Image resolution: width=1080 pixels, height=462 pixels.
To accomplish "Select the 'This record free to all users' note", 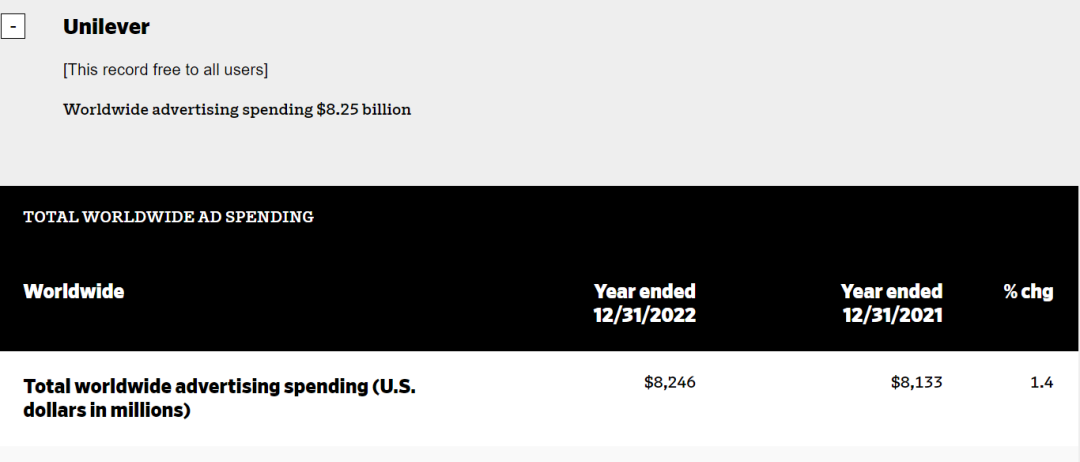I will tap(165, 70).
